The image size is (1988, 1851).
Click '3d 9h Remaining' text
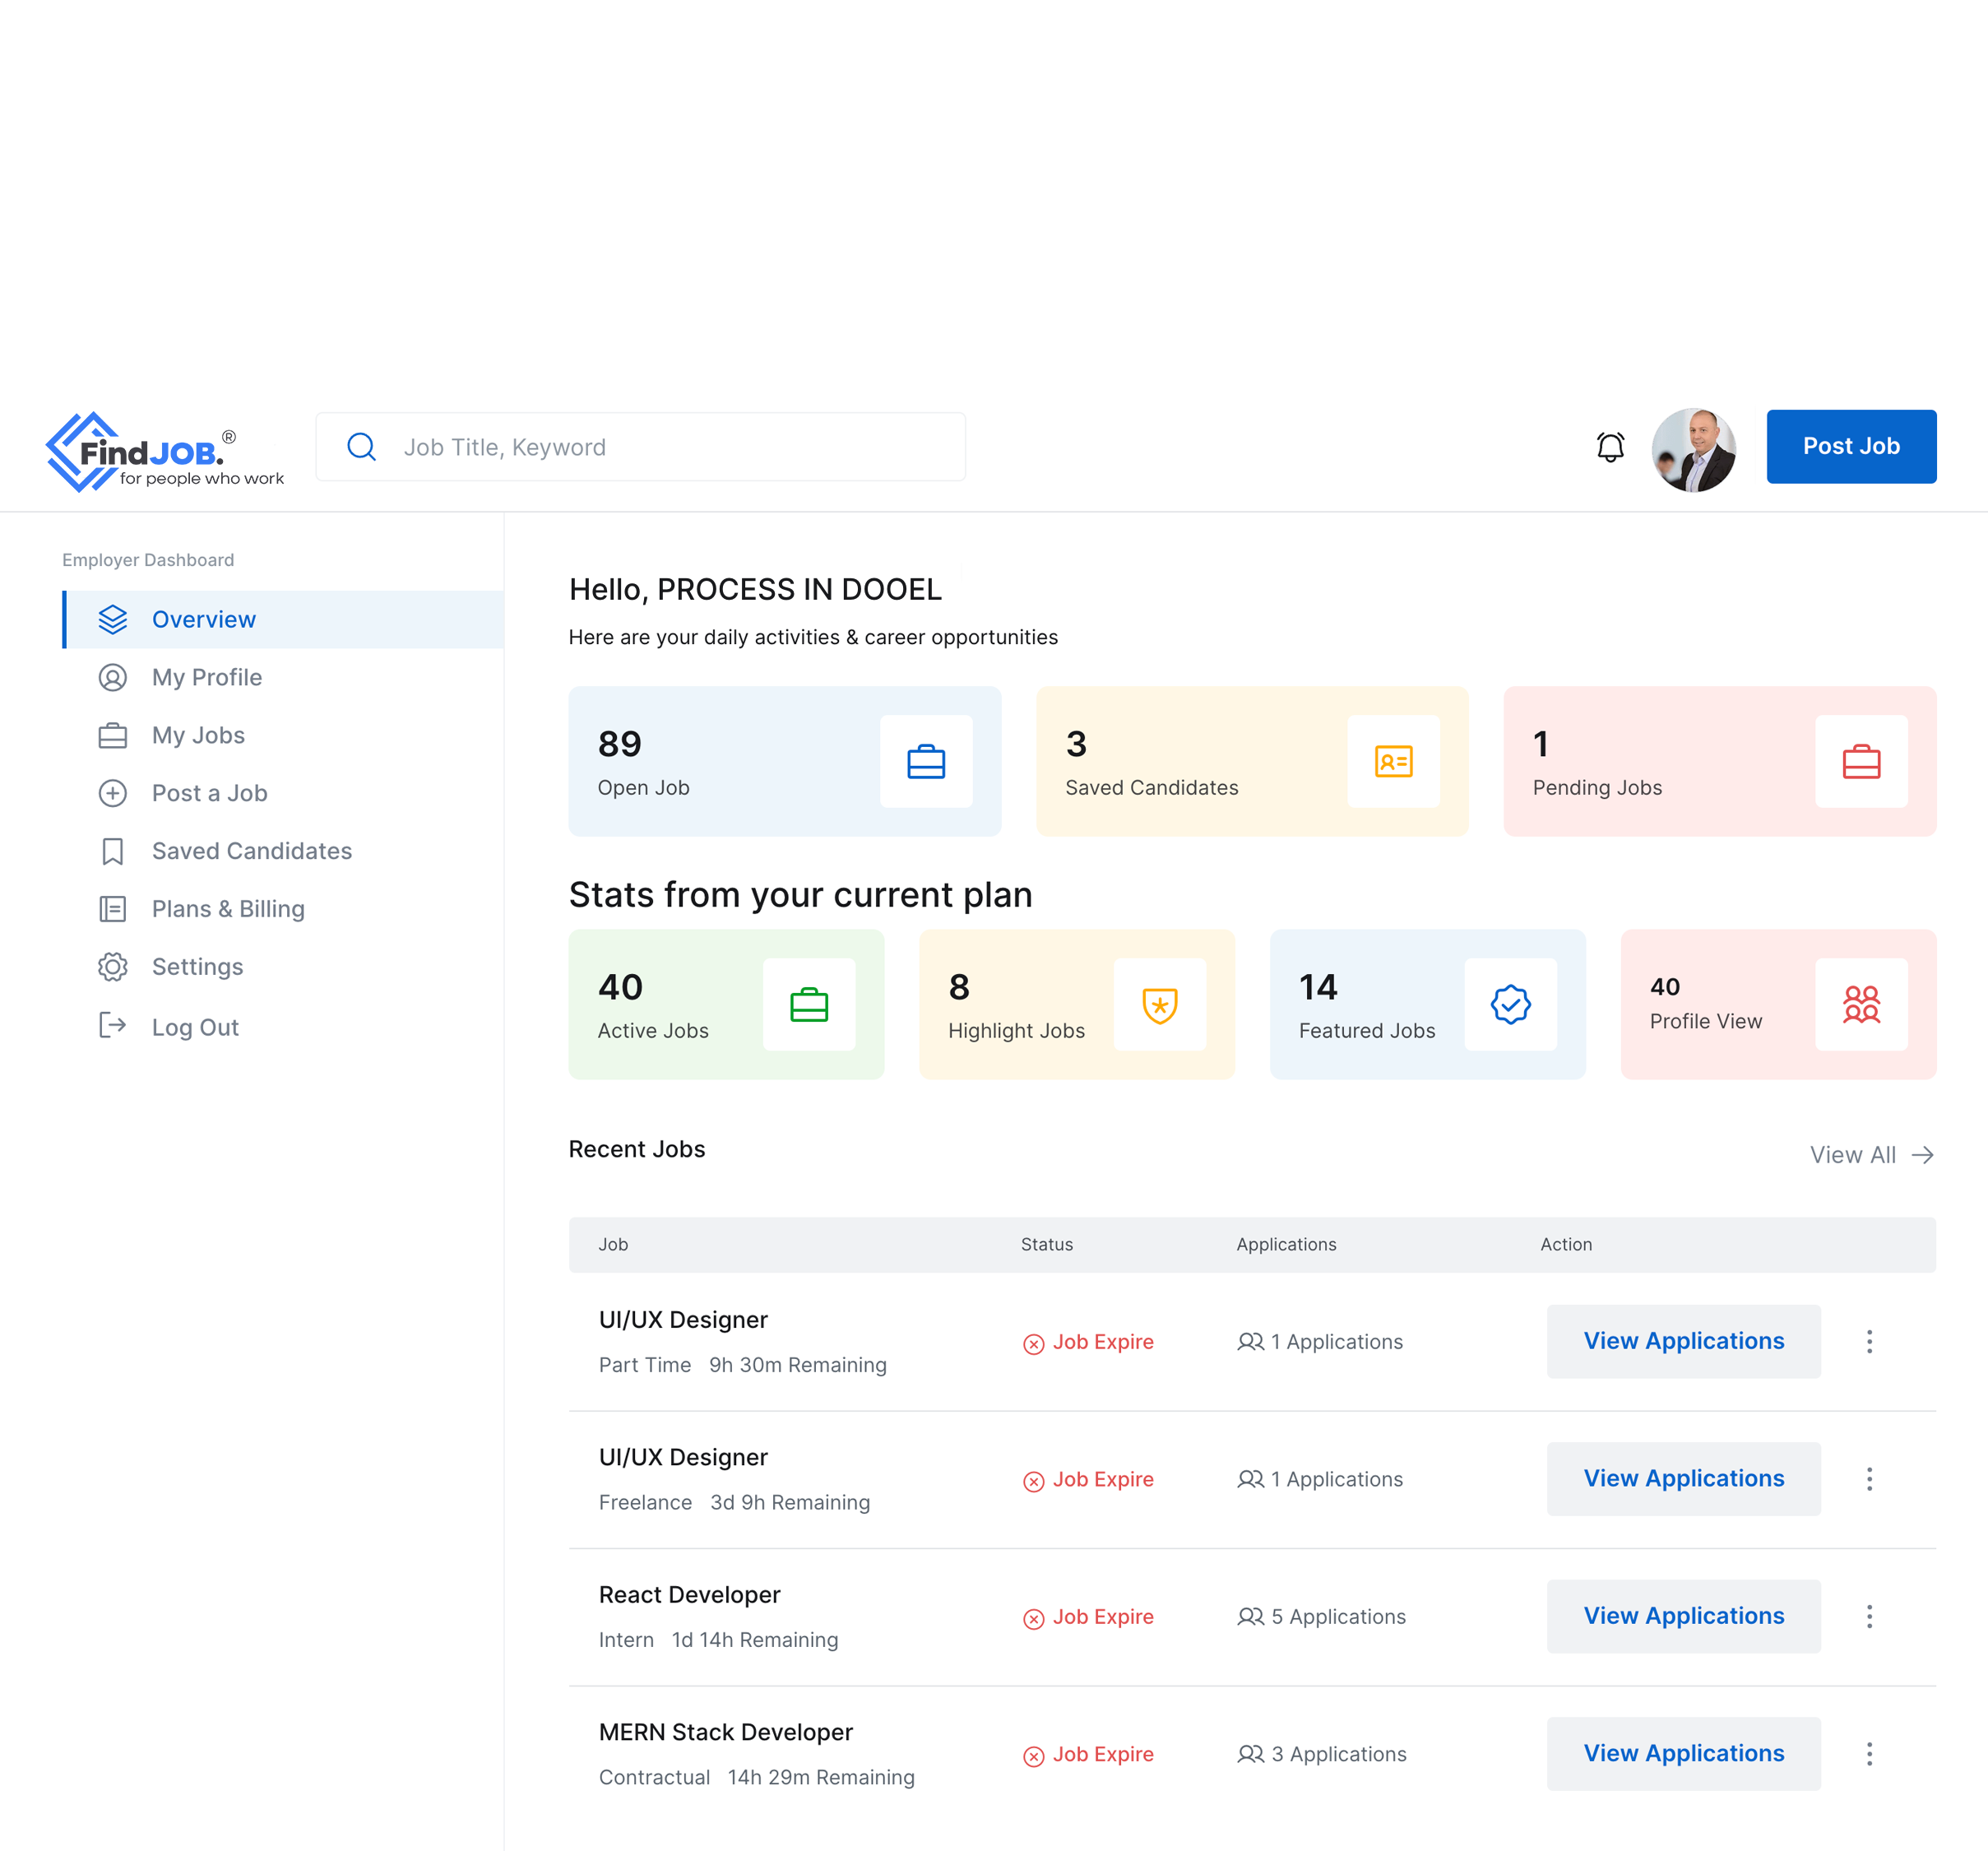click(x=789, y=1502)
